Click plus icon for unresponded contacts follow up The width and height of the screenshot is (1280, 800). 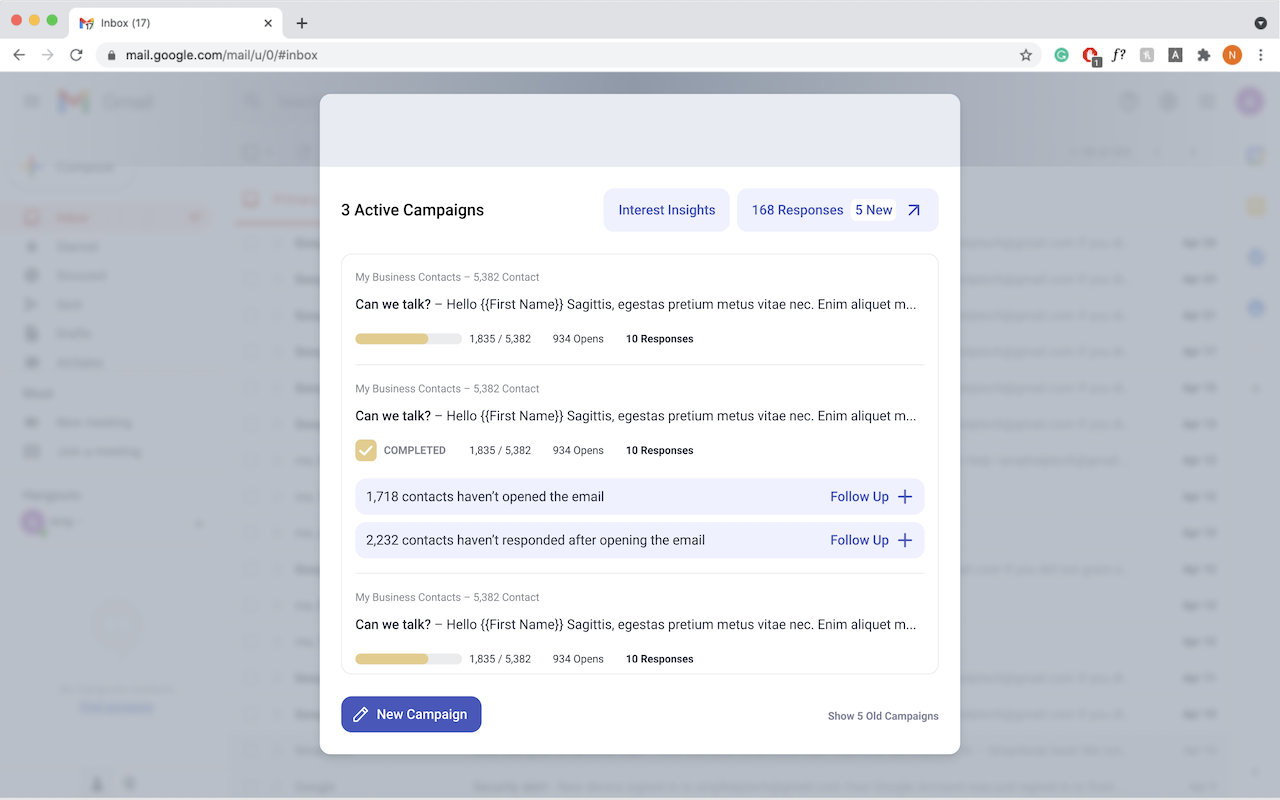click(905, 540)
